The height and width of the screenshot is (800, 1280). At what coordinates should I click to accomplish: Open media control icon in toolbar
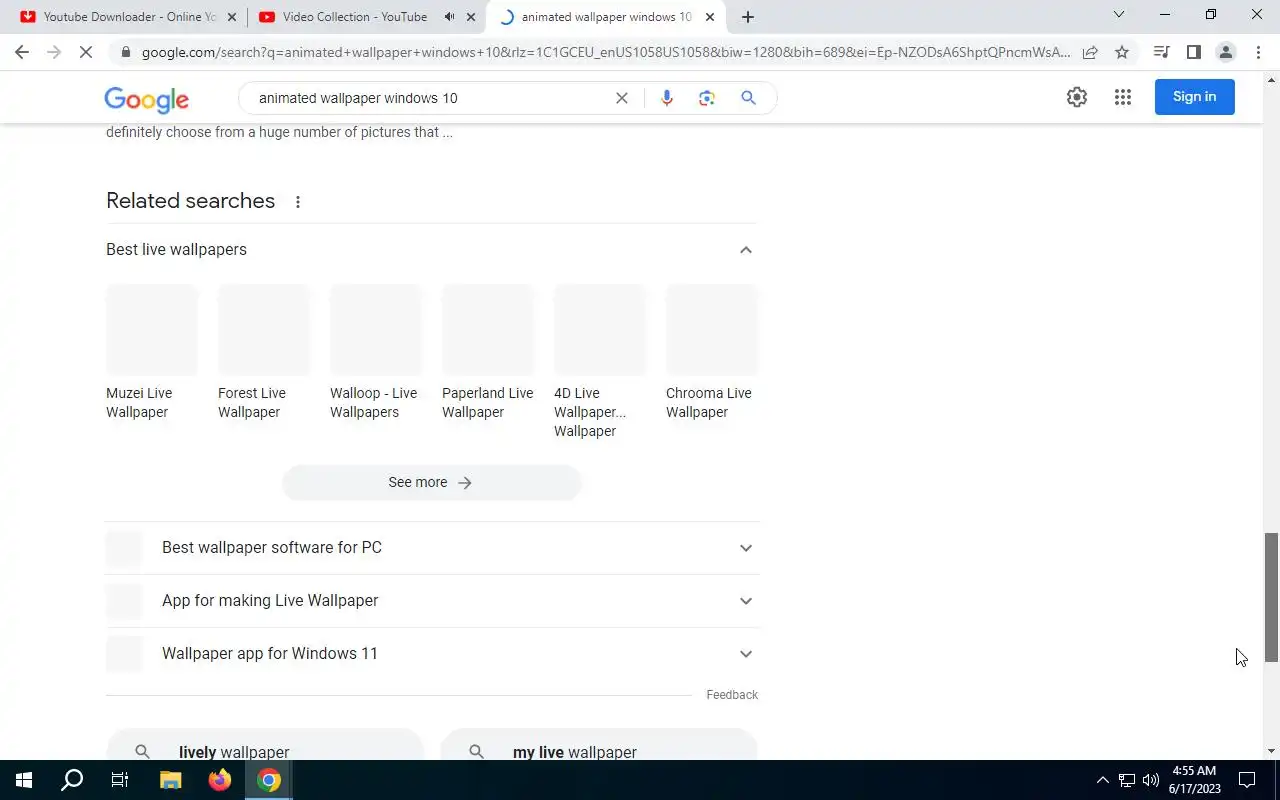click(x=1162, y=52)
